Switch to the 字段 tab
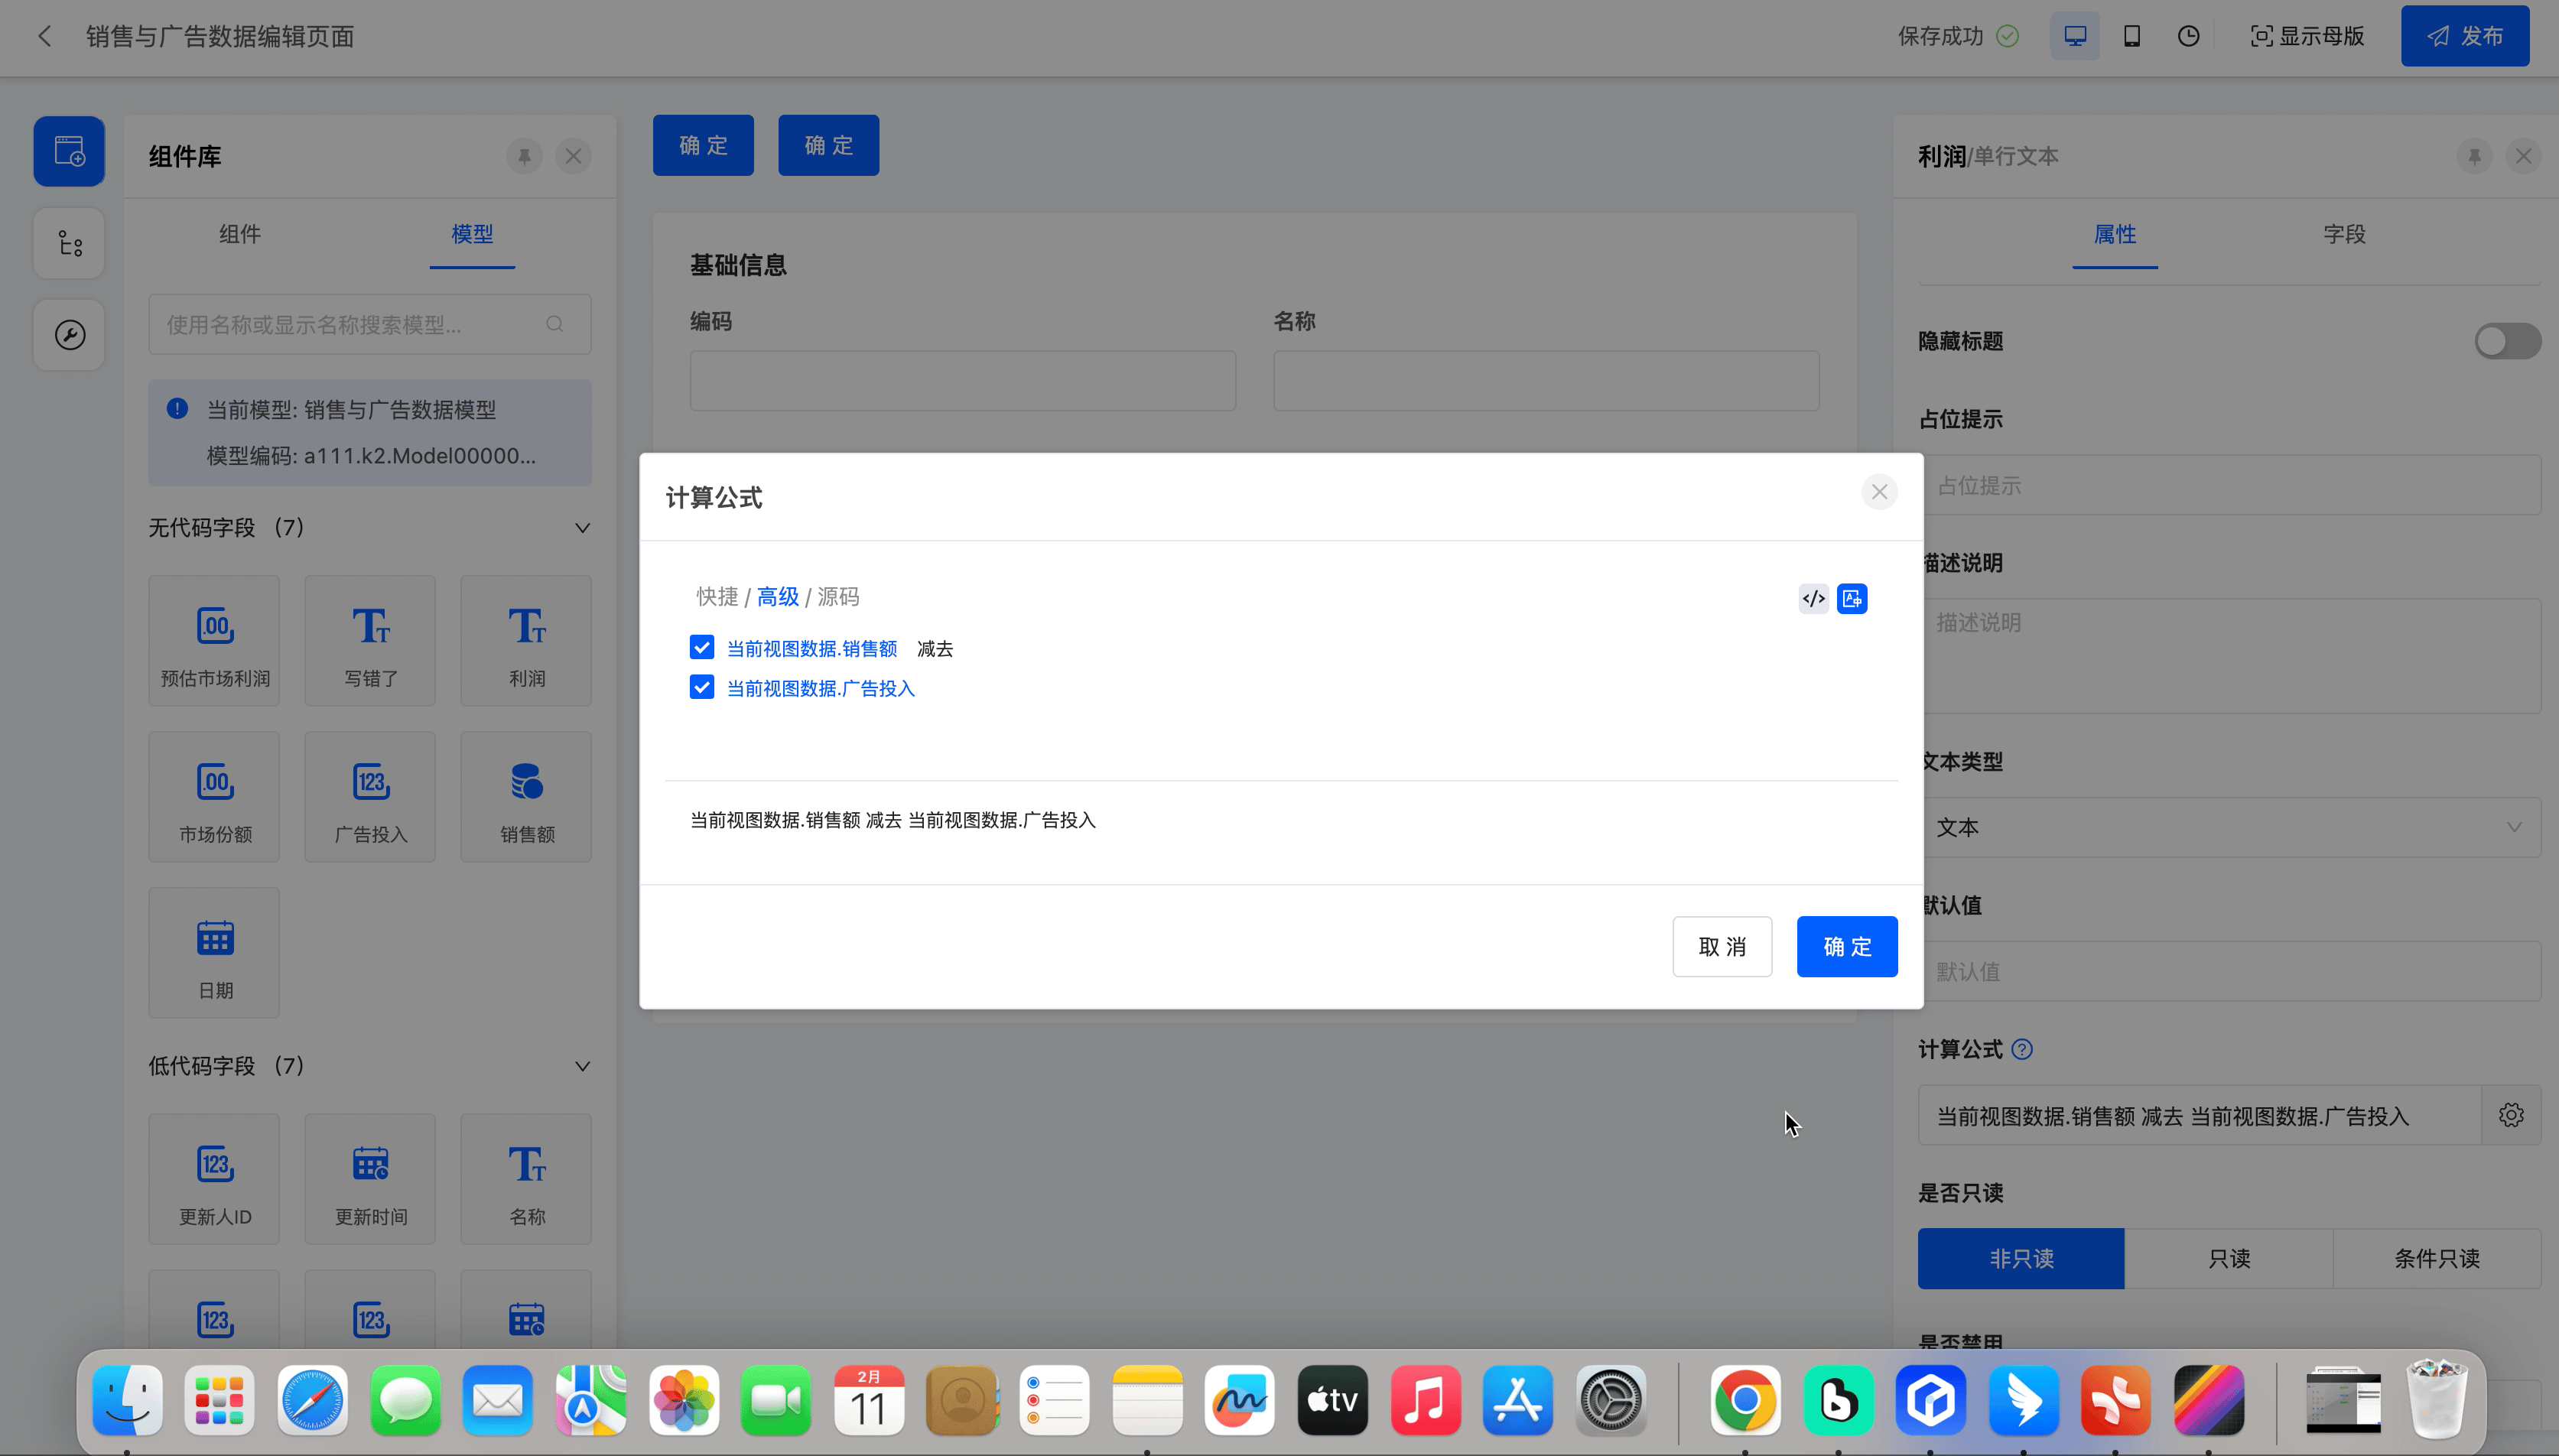This screenshot has width=2559, height=1456. coord(2344,234)
